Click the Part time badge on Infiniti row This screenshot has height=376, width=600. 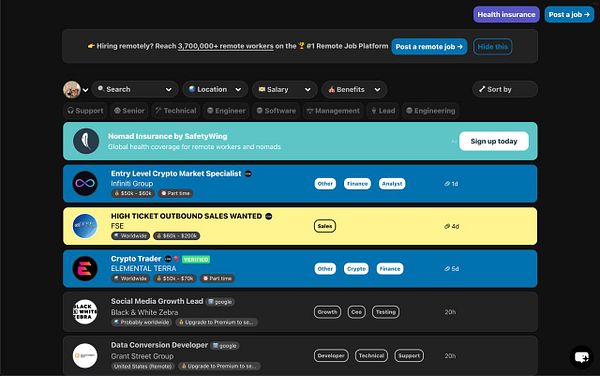(175, 193)
